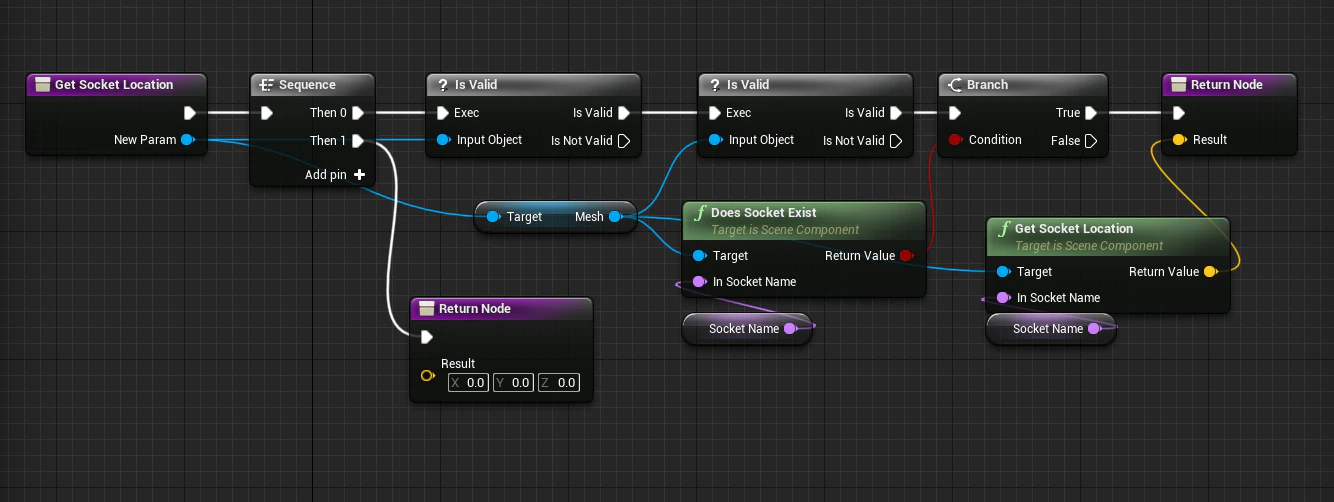
Task: Click the title icon of the Return Node with X Y Z fields
Action: pos(427,309)
